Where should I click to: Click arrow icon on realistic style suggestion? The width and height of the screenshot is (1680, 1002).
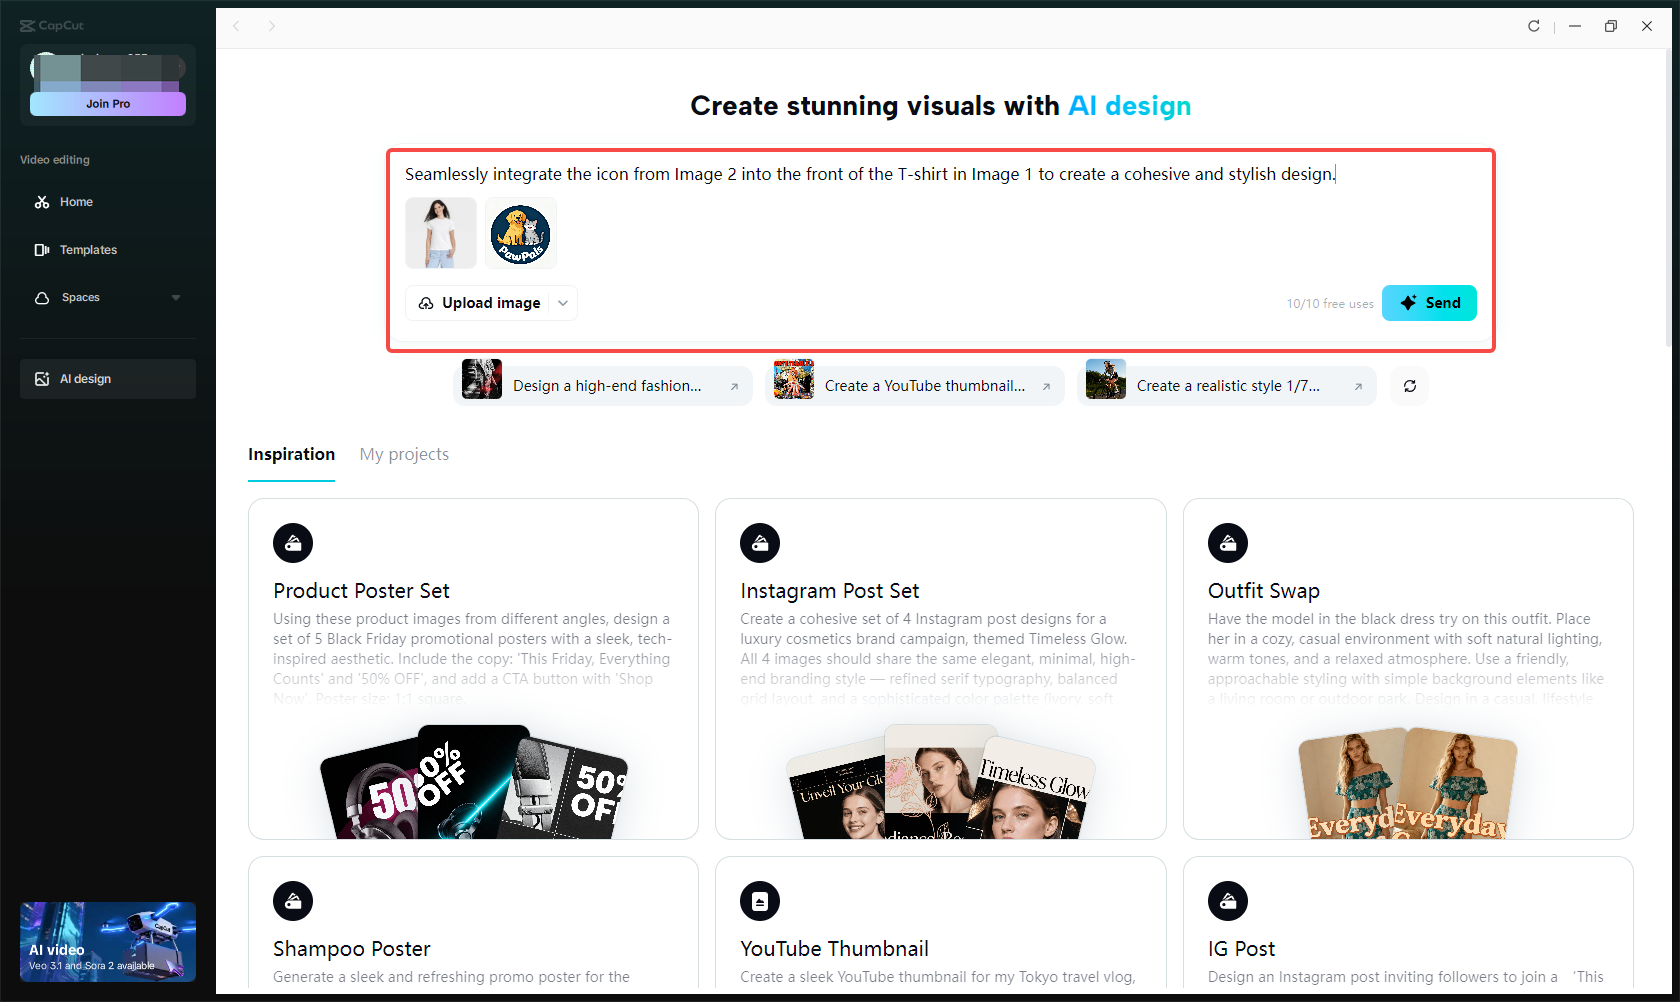(1358, 386)
